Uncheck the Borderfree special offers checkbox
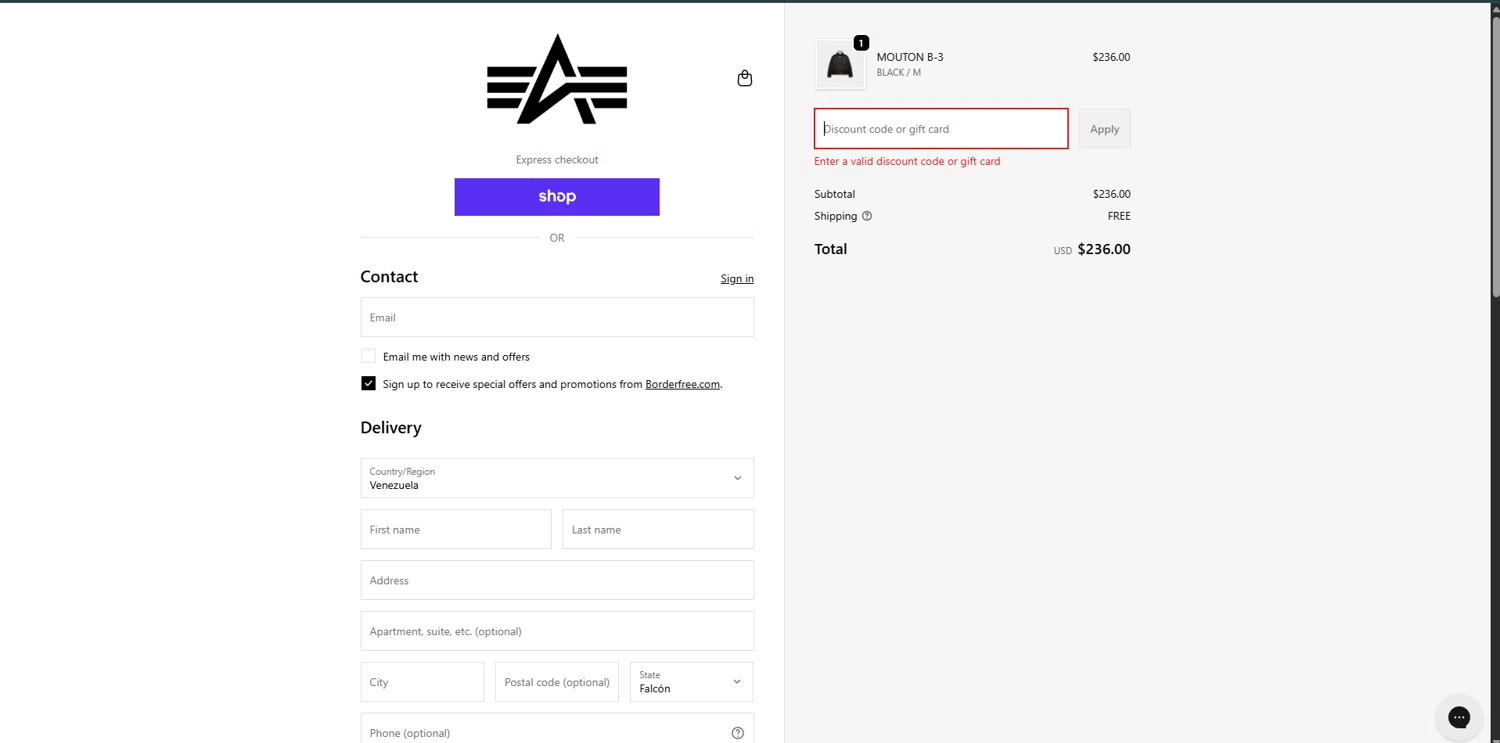The image size is (1500, 743). [x=369, y=383]
